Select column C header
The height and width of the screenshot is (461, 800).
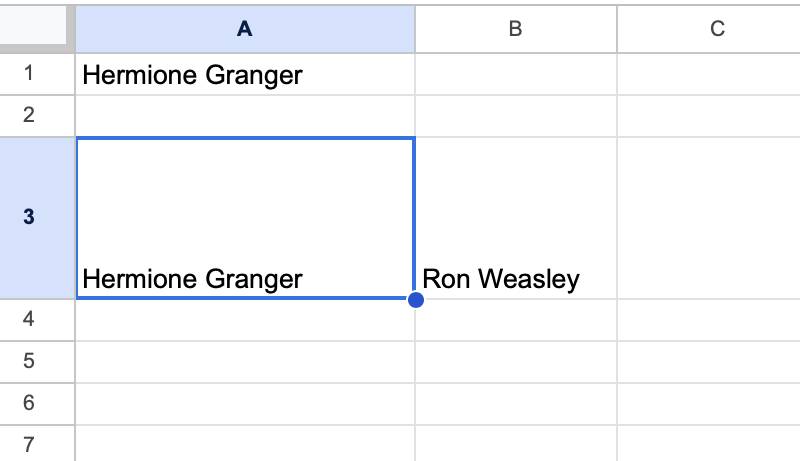717,29
